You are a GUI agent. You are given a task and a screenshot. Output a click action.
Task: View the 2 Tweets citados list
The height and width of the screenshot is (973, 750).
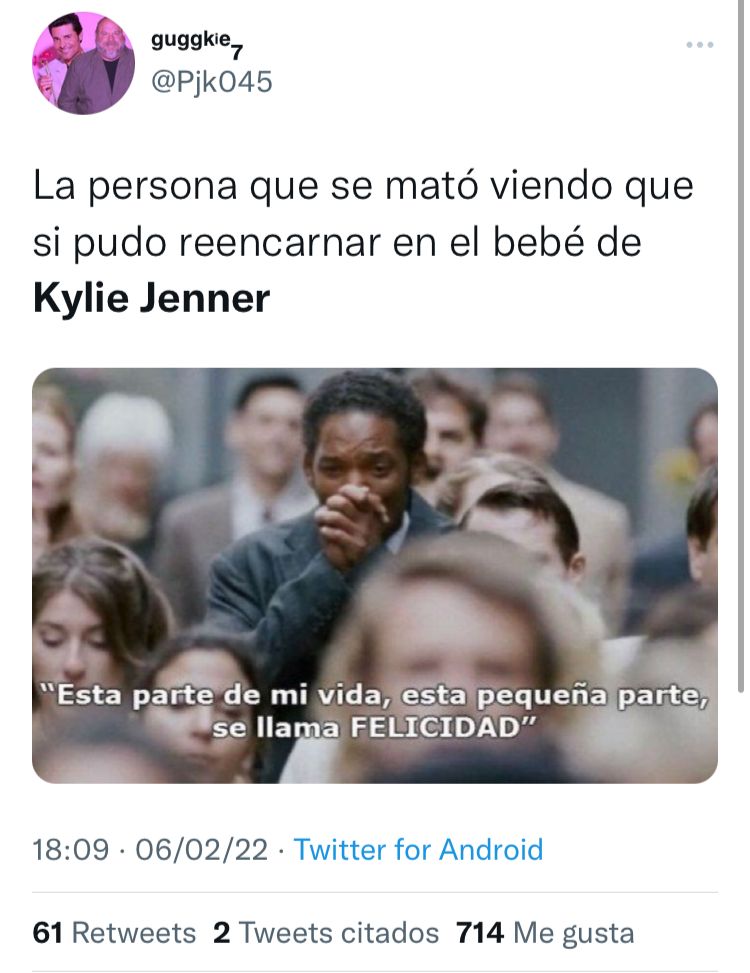tap(326, 933)
